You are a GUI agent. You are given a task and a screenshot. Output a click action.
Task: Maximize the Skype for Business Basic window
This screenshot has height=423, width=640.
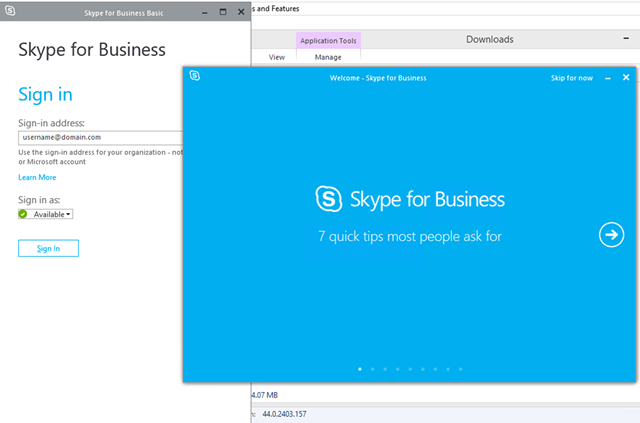tap(223, 12)
